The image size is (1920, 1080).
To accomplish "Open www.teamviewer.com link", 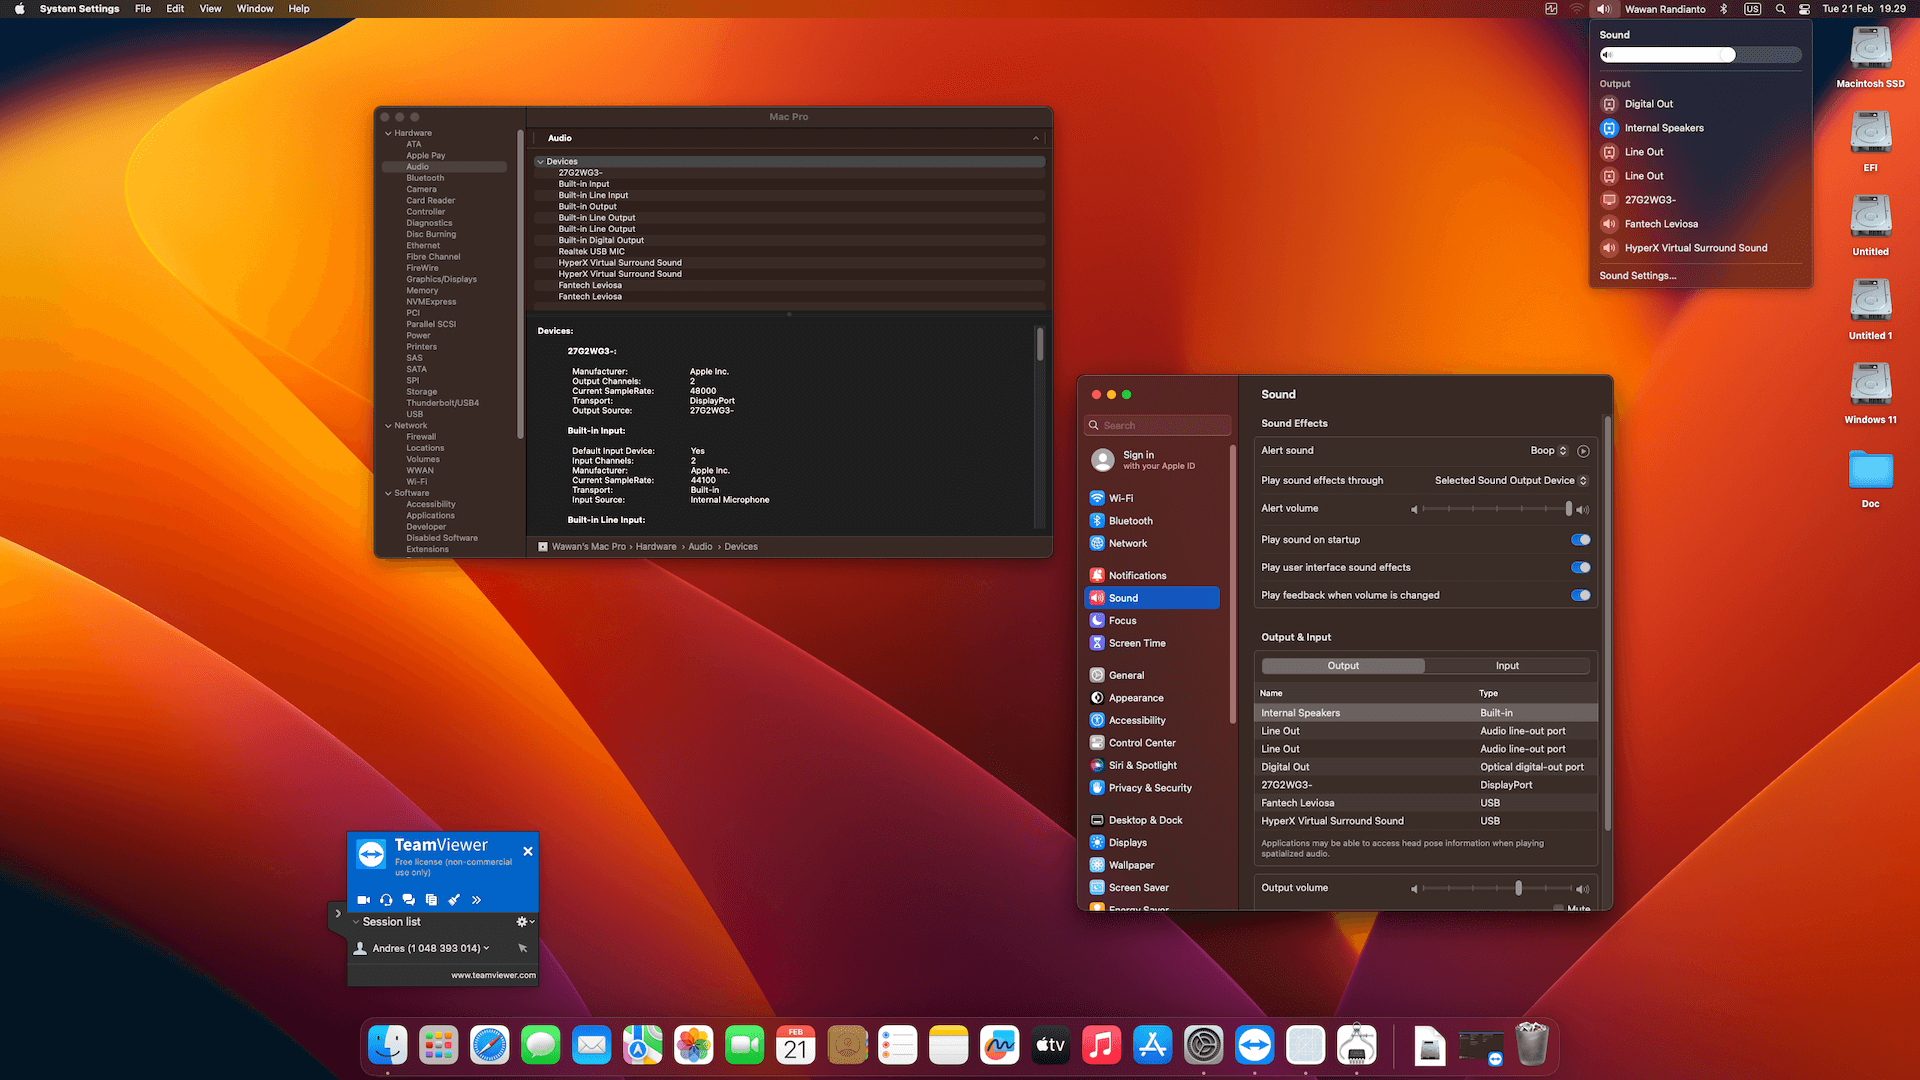I will 493,975.
